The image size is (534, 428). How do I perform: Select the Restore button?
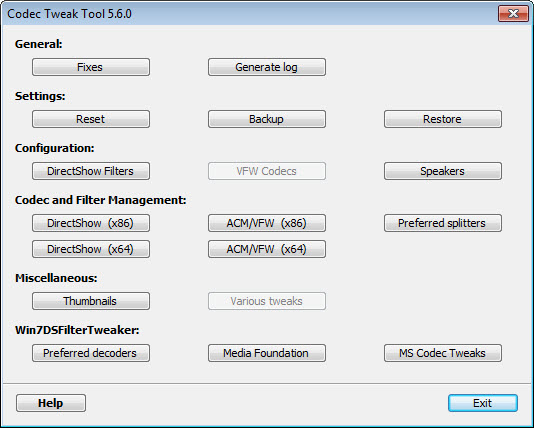pos(443,119)
